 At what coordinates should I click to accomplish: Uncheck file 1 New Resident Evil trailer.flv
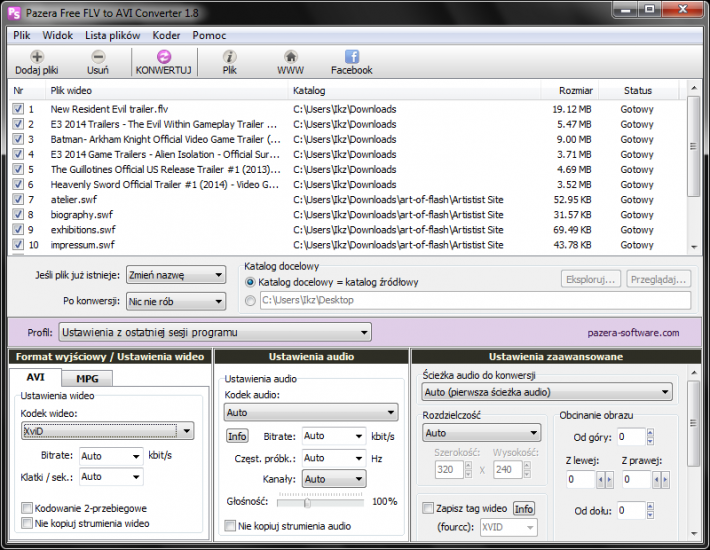click(18, 109)
